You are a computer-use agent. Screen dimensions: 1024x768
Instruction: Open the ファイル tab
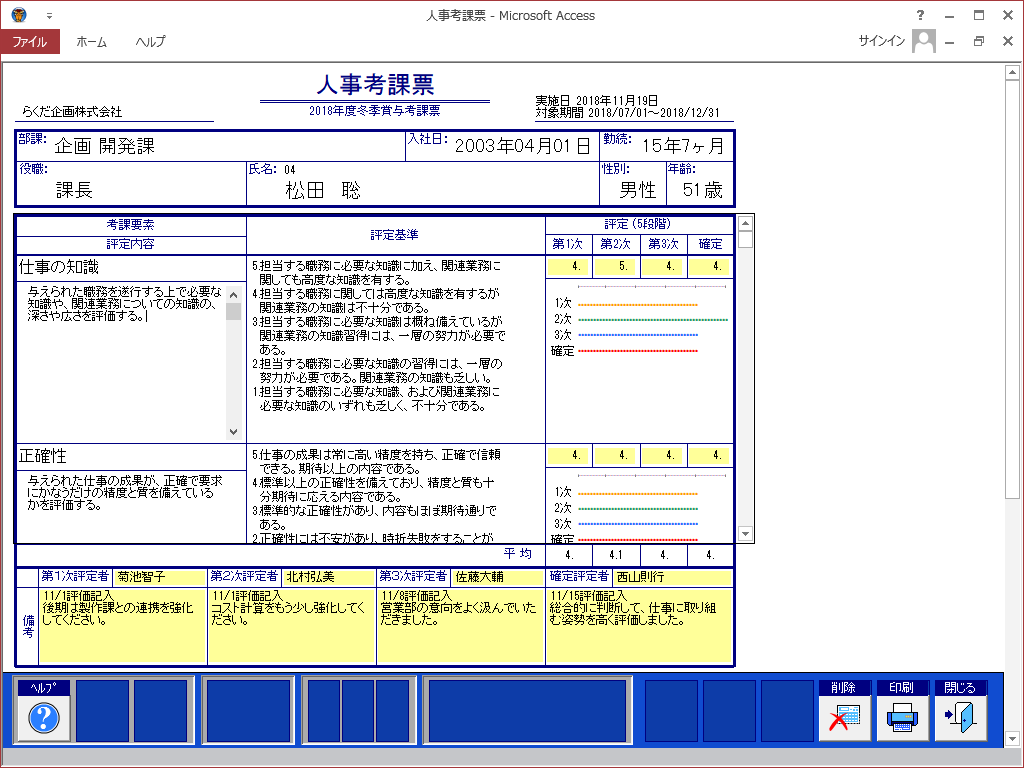[30, 42]
